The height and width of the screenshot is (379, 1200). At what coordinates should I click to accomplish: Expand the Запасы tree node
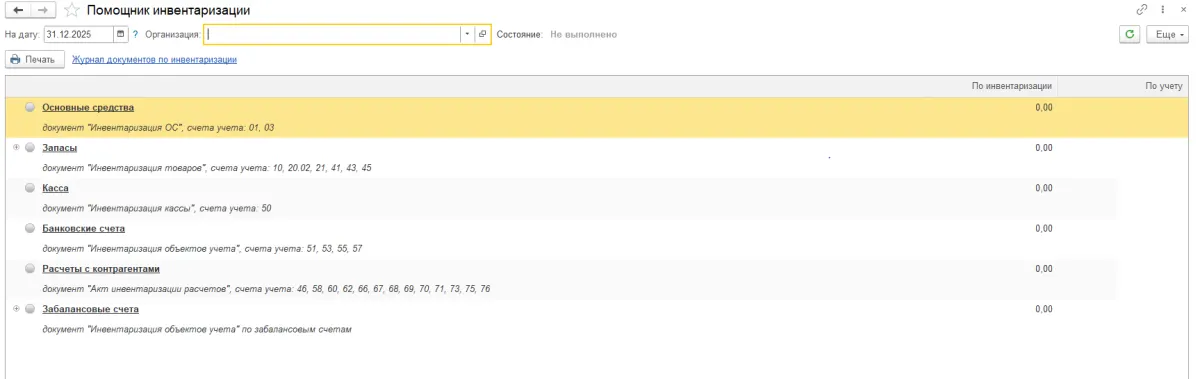(x=16, y=148)
